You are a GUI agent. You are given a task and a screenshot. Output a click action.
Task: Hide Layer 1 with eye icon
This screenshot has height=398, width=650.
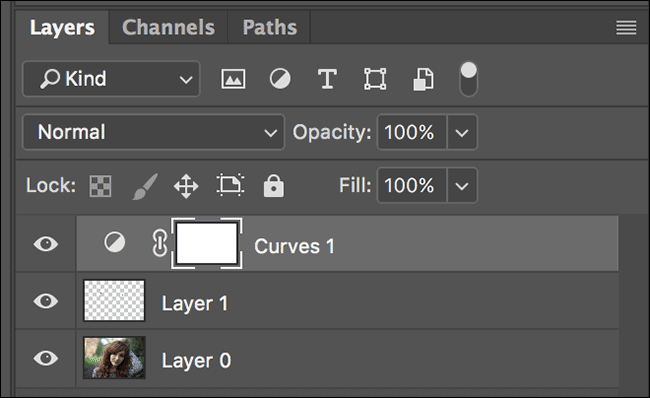(46, 301)
